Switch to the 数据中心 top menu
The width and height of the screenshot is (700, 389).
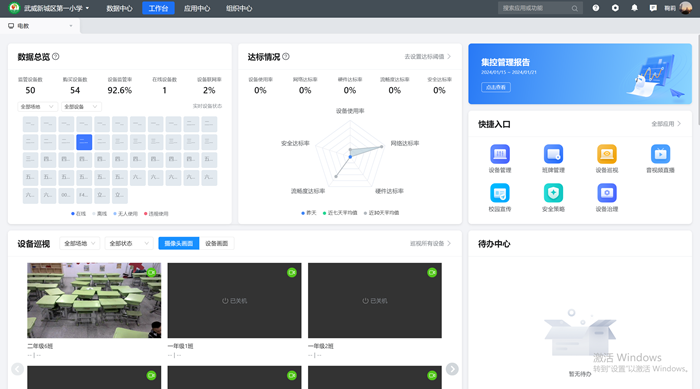[119, 8]
